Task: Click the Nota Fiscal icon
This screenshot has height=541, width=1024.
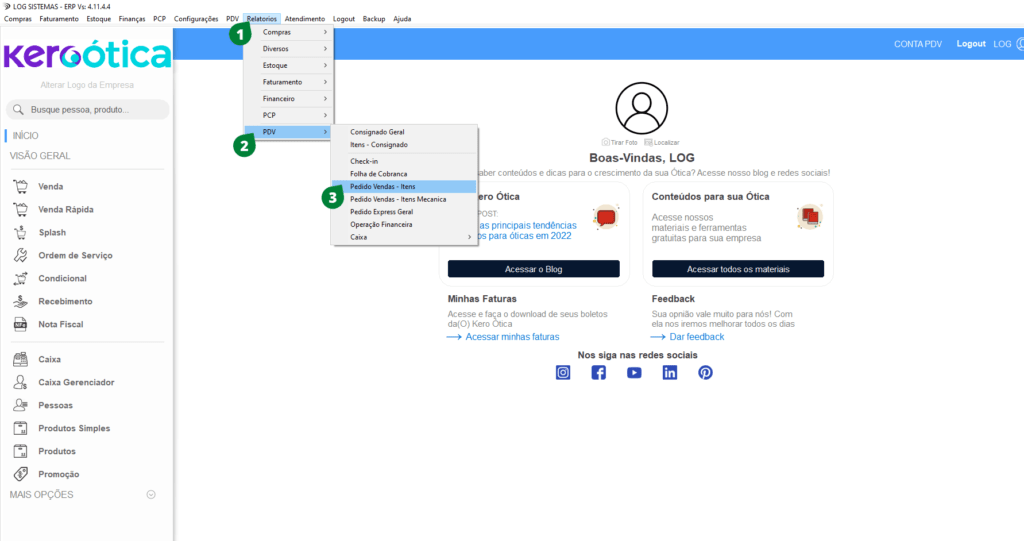Action: click(x=21, y=324)
